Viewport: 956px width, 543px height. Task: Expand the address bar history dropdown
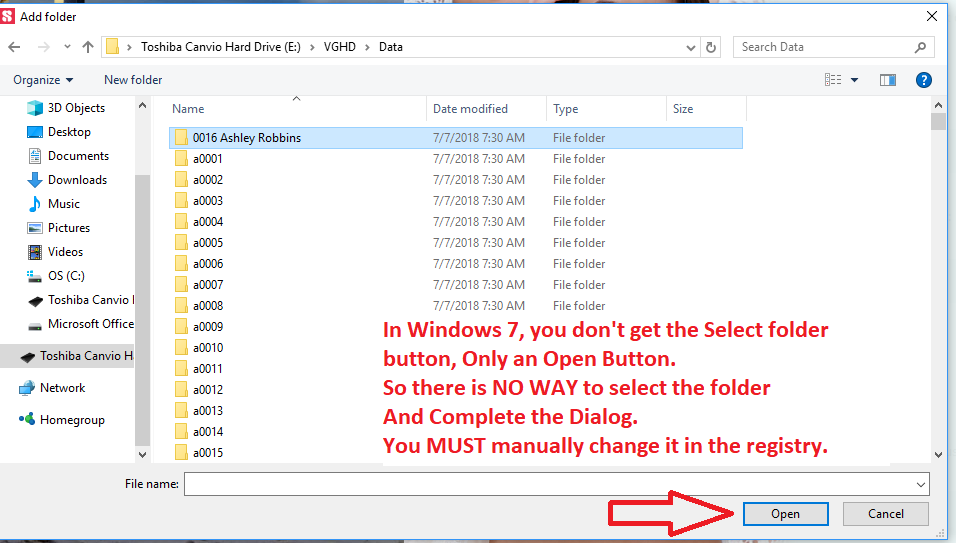[691, 47]
